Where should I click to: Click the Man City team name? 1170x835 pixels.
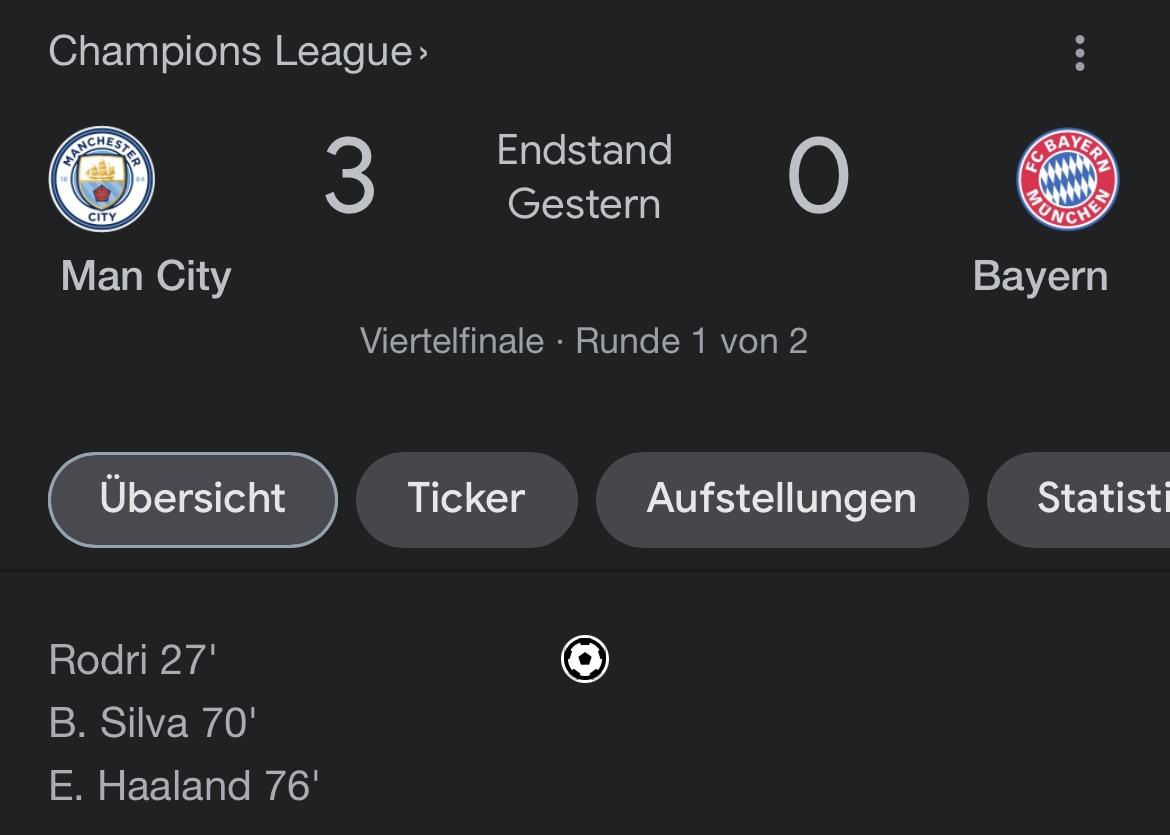point(146,277)
